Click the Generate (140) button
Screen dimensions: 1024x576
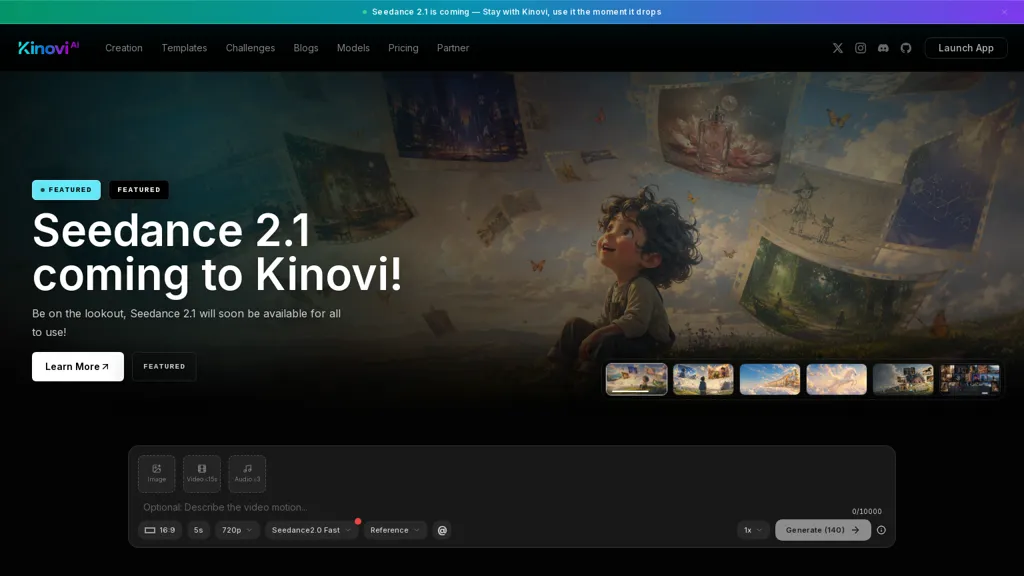coord(823,530)
